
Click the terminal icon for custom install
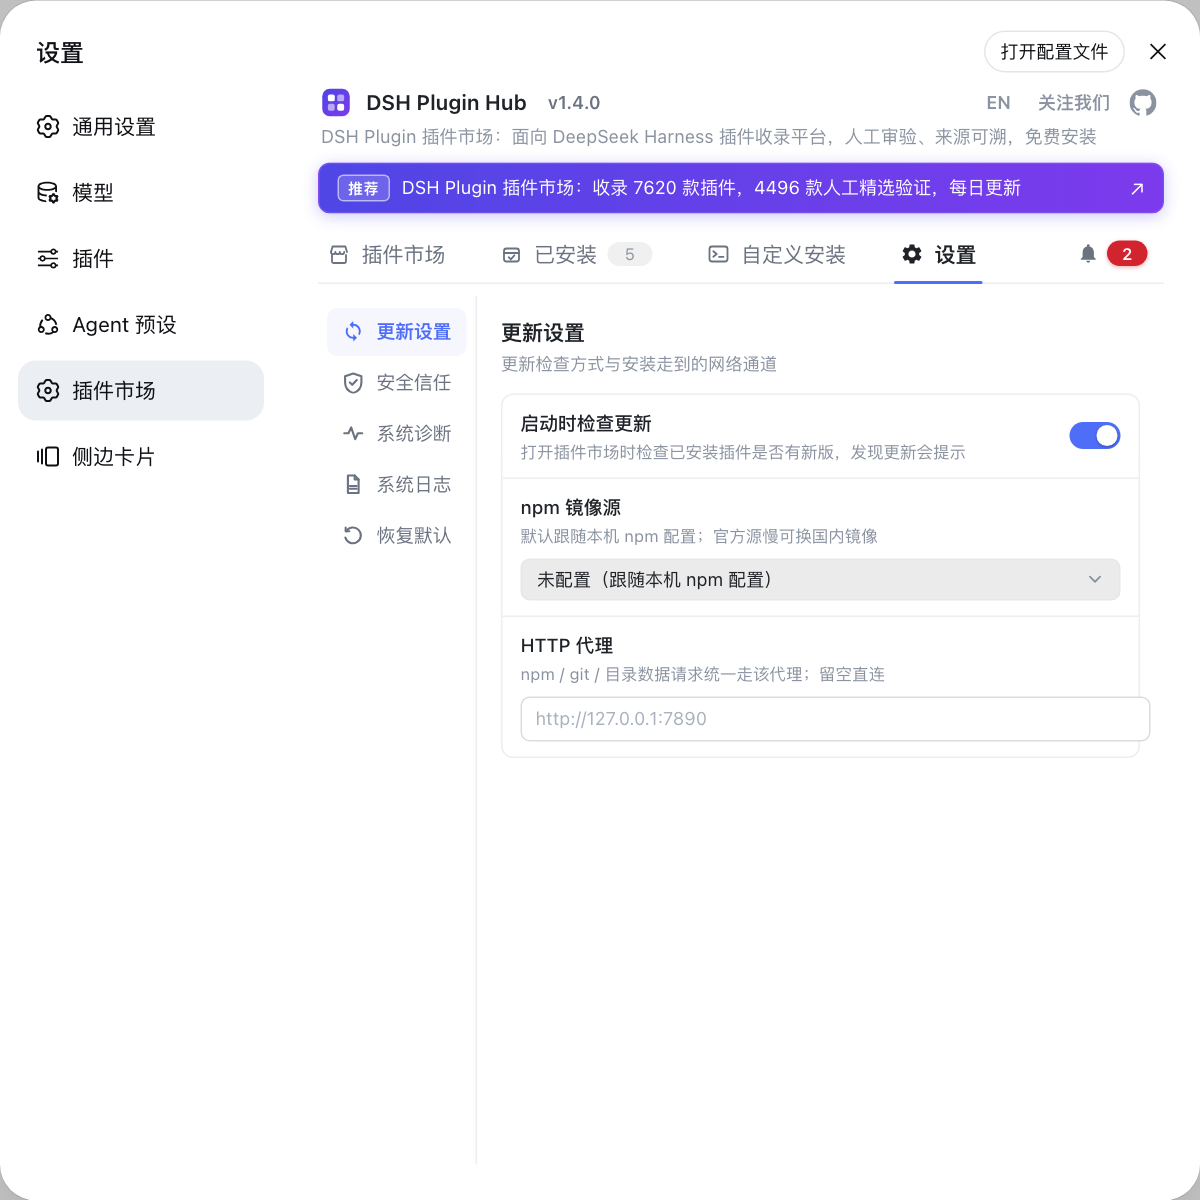718,255
